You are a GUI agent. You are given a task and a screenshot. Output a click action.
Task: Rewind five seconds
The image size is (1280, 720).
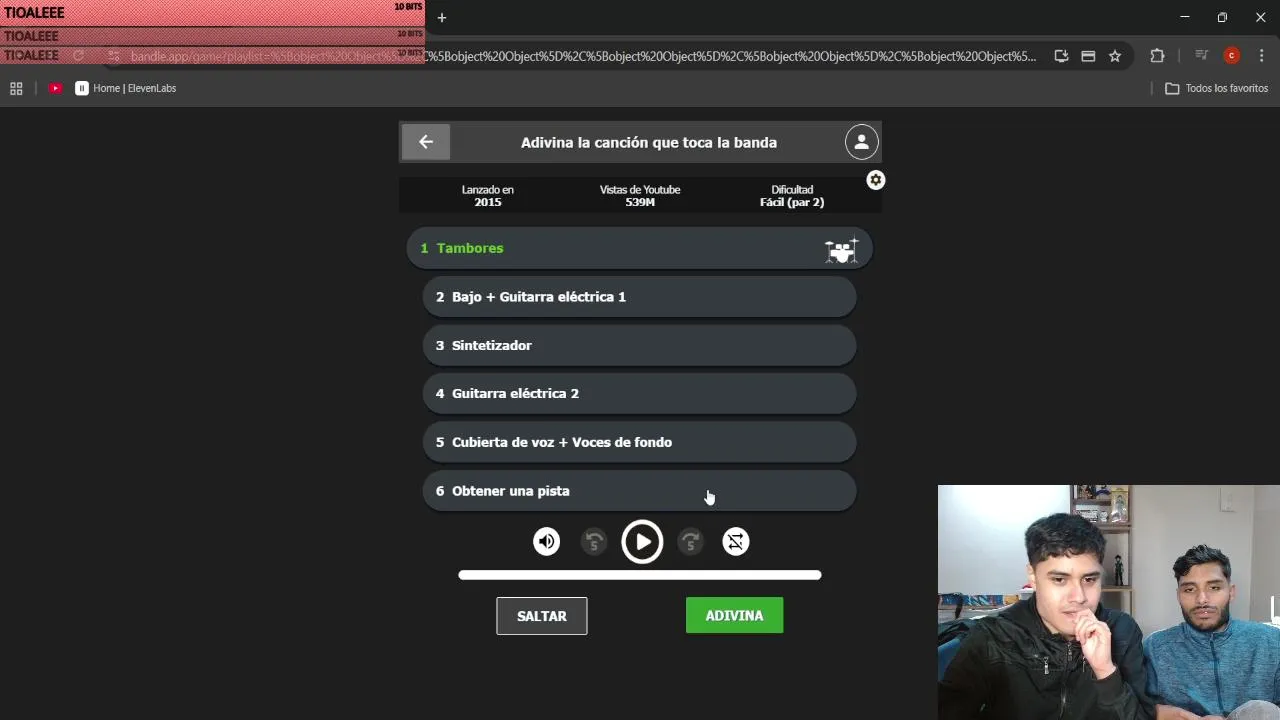(x=594, y=542)
